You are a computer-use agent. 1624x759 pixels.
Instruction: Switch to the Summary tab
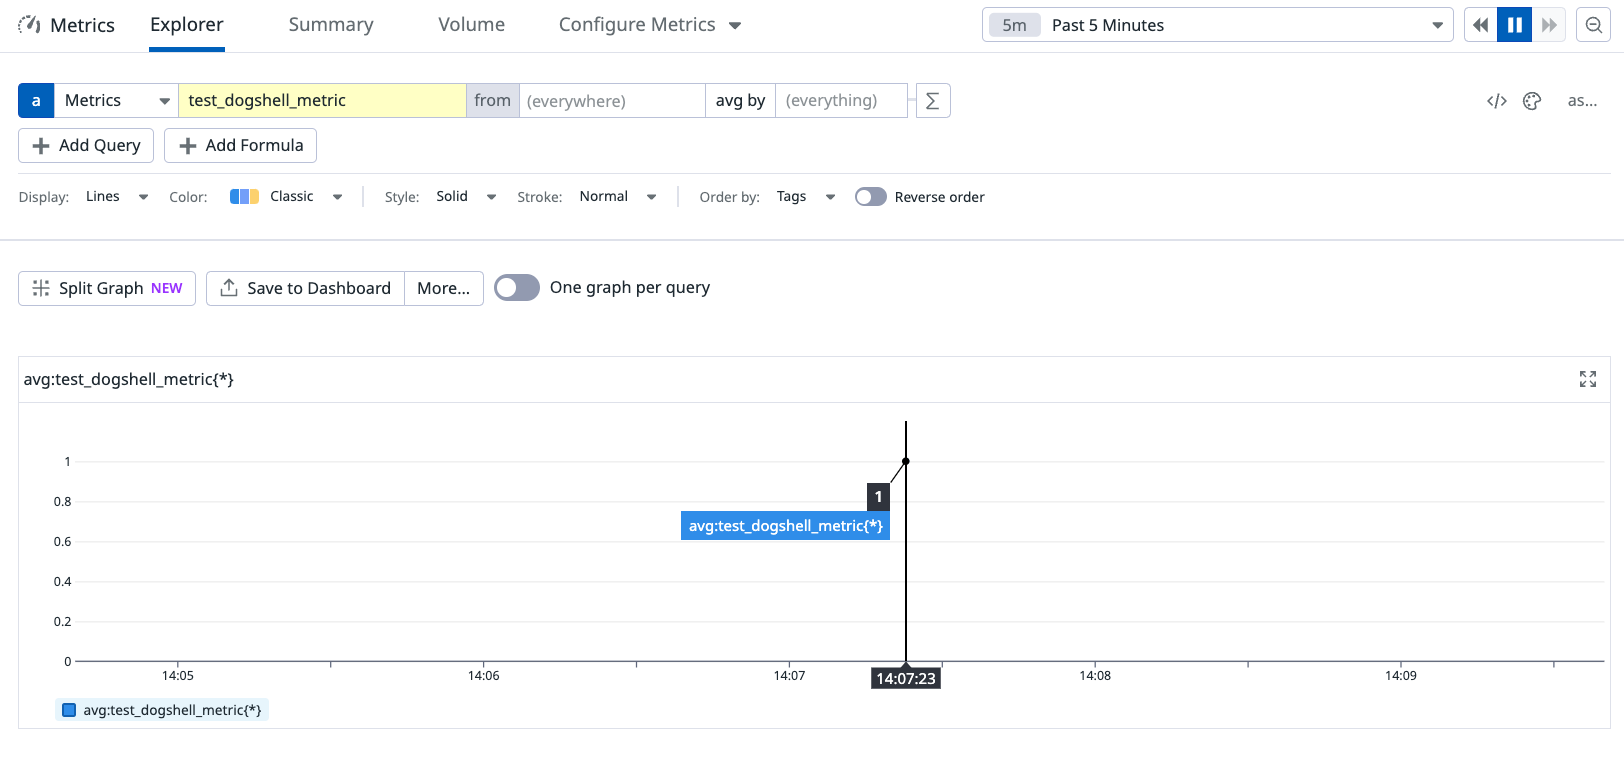(331, 25)
